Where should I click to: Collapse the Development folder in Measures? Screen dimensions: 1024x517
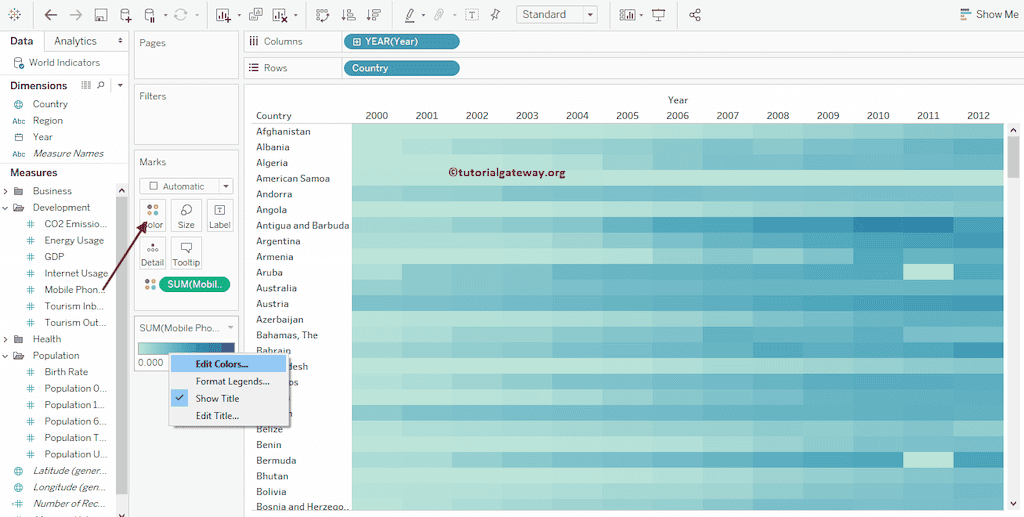click(x=6, y=208)
